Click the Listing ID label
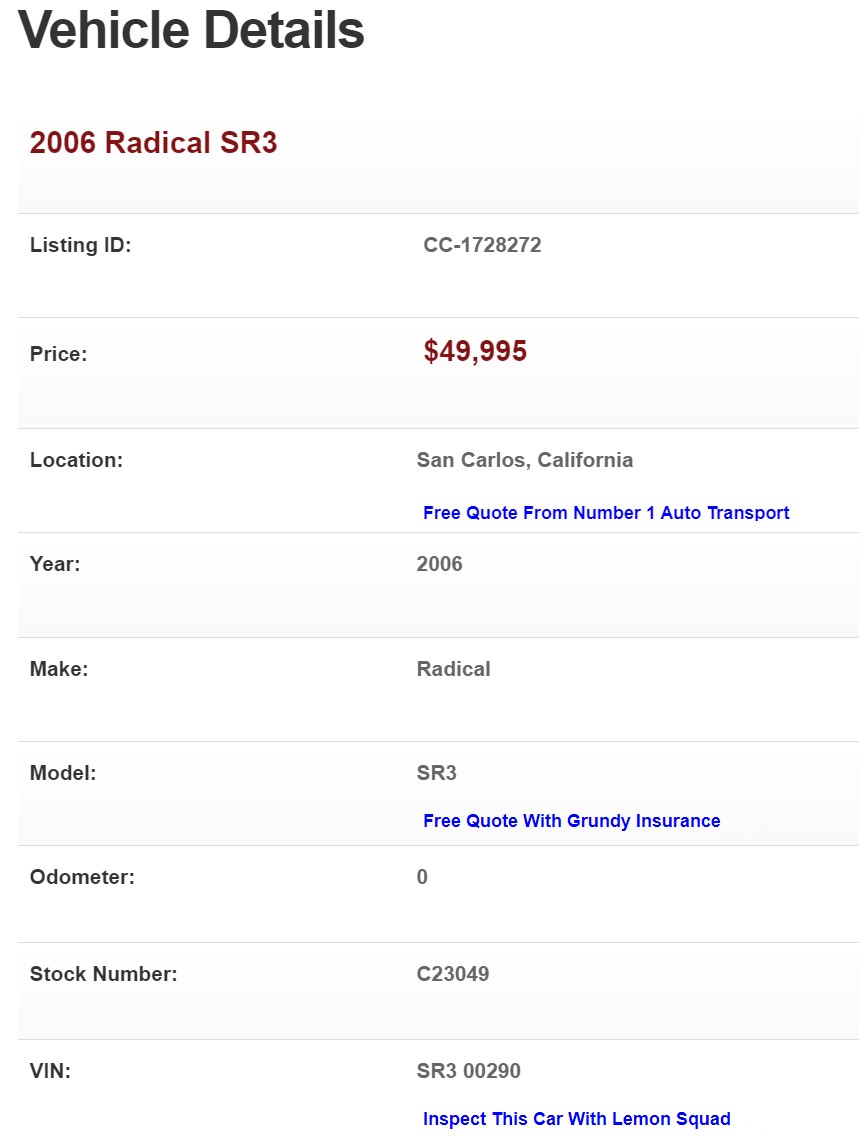 pyautogui.click(x=80, y=245)
